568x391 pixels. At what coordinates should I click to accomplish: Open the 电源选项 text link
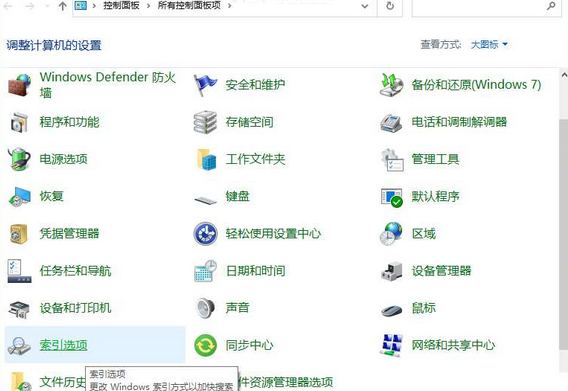(x=64, y=159)
